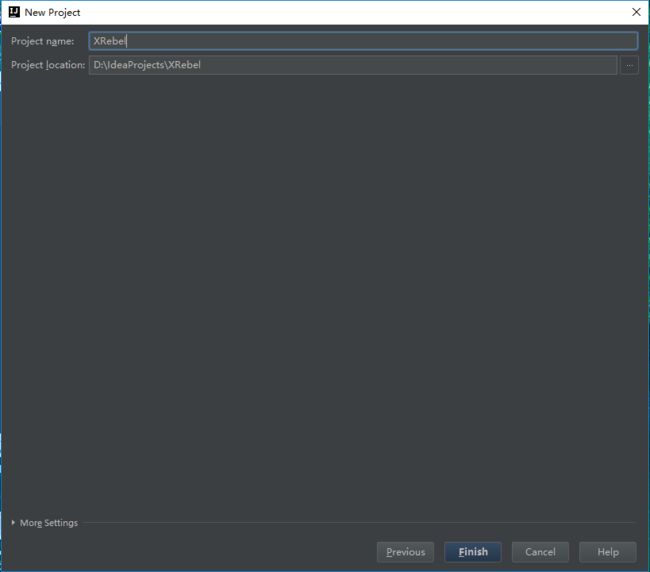Click the IntelliJ IDEA icon in title bar
Viewport: 650px width, 572px height.
14,12
